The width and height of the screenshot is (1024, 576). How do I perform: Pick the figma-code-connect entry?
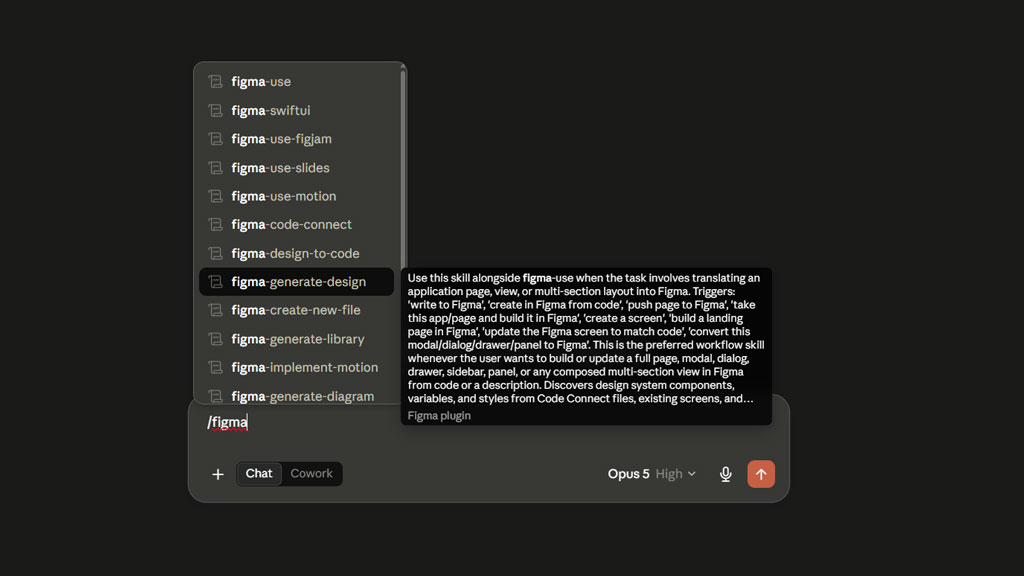point(296,225)
